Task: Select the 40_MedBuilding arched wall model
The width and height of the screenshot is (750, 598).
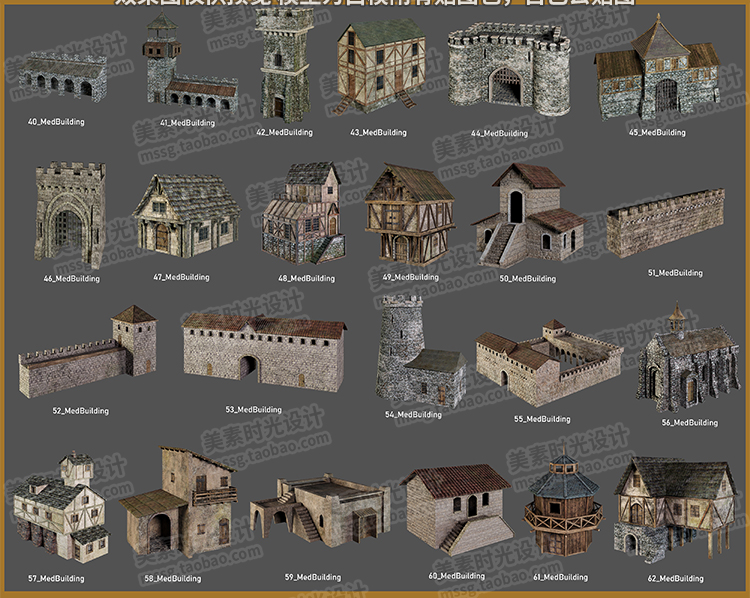Action: click(64, 77)
